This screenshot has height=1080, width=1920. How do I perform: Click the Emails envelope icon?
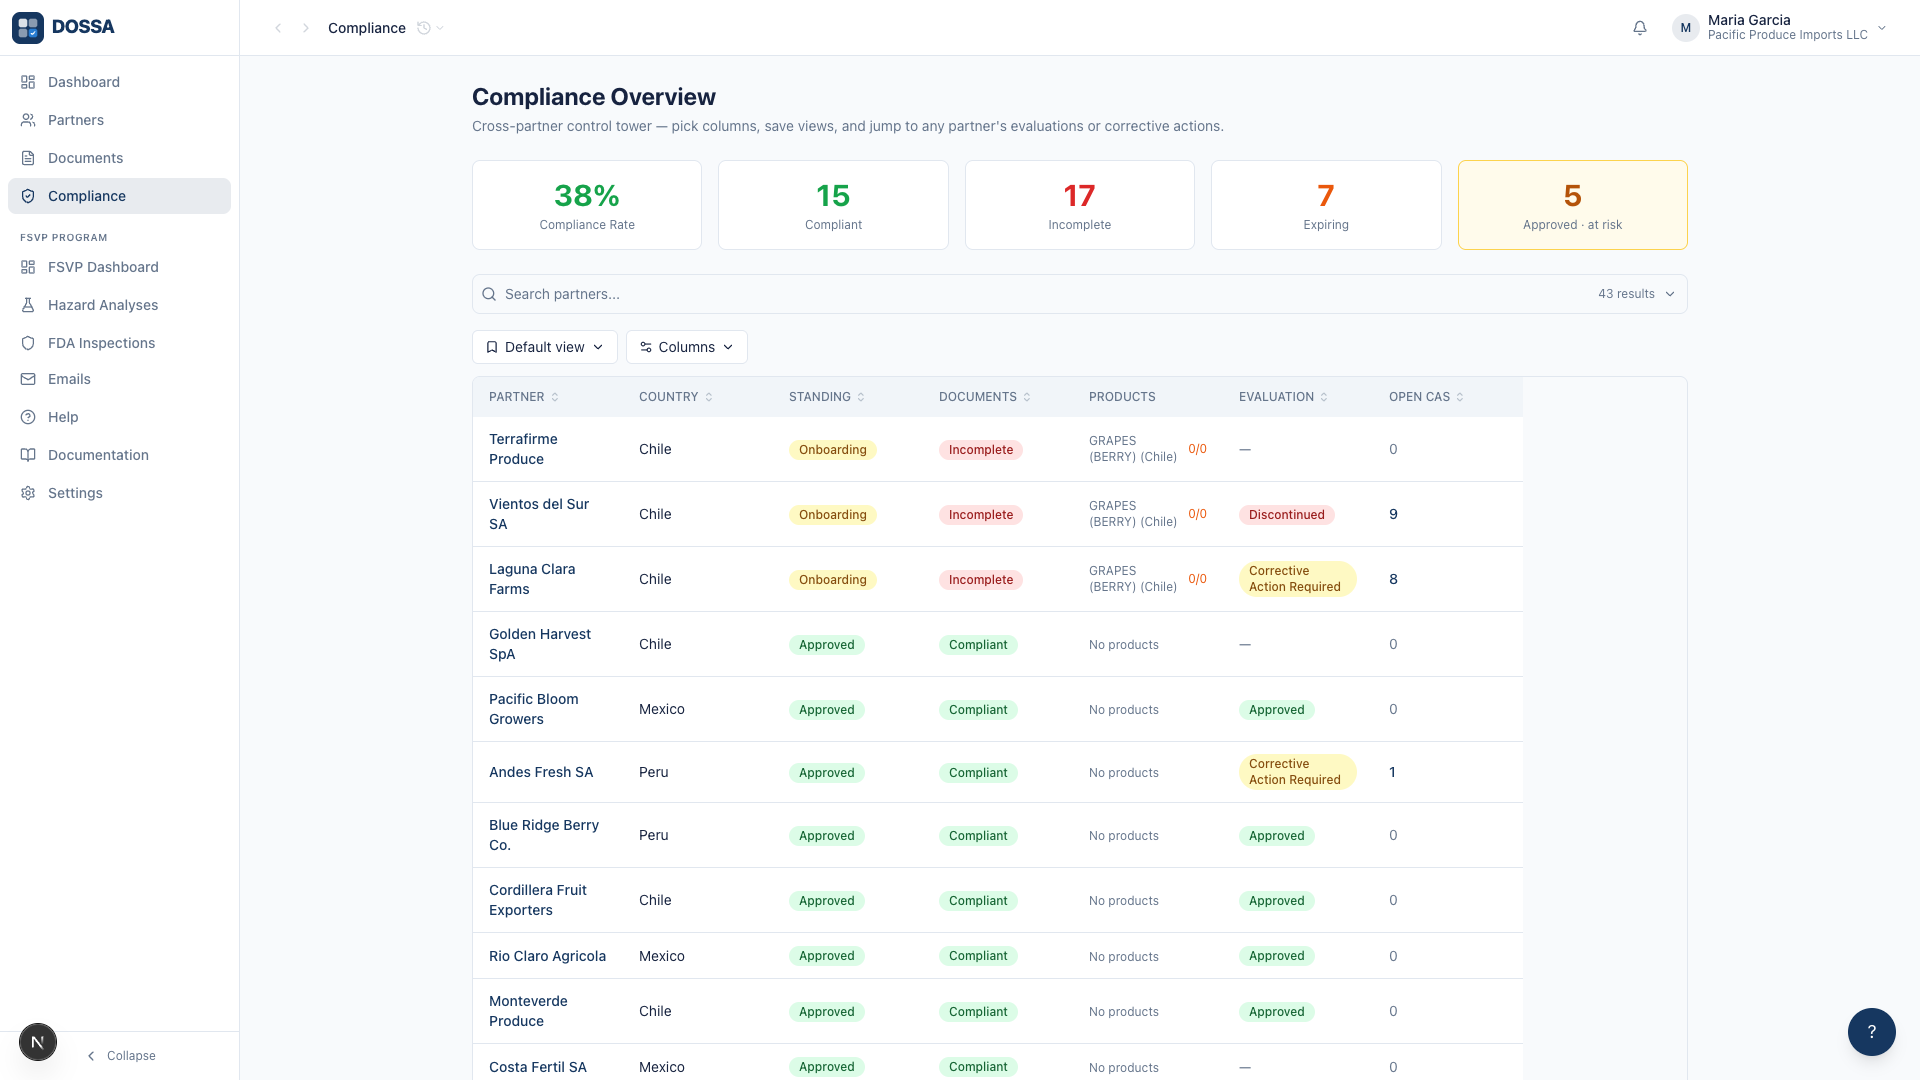pyautogui.click(x=28, y=379)
